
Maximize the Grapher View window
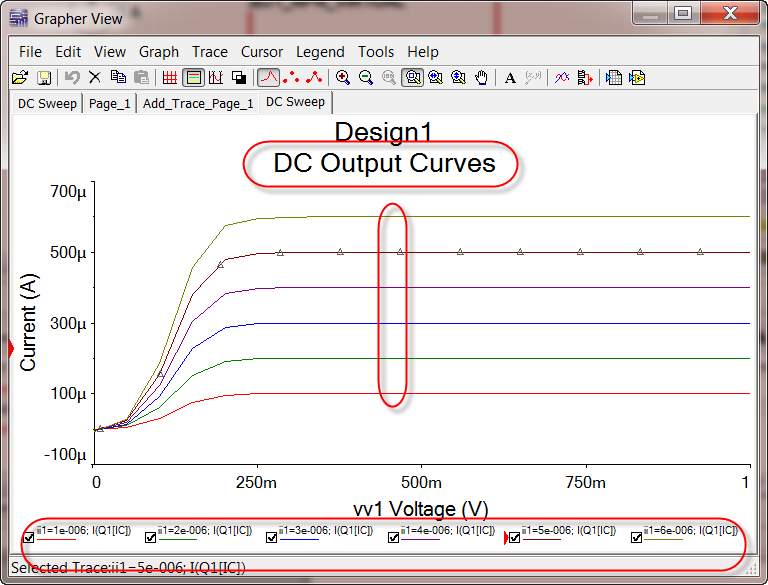tap(683, 13)
